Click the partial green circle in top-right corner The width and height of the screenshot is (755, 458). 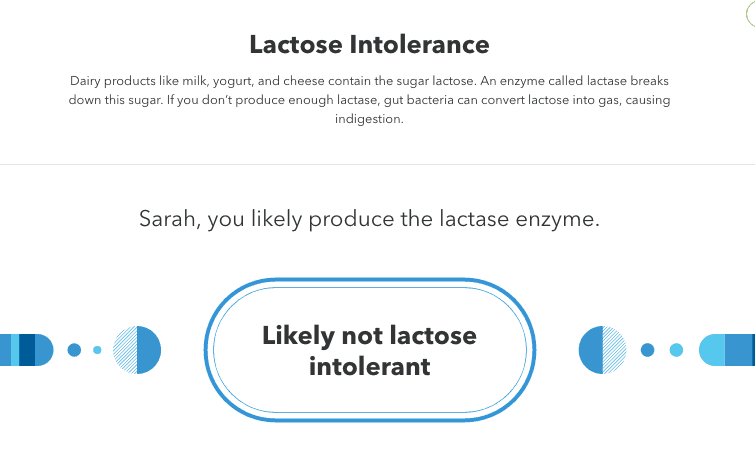click(751, 13)
